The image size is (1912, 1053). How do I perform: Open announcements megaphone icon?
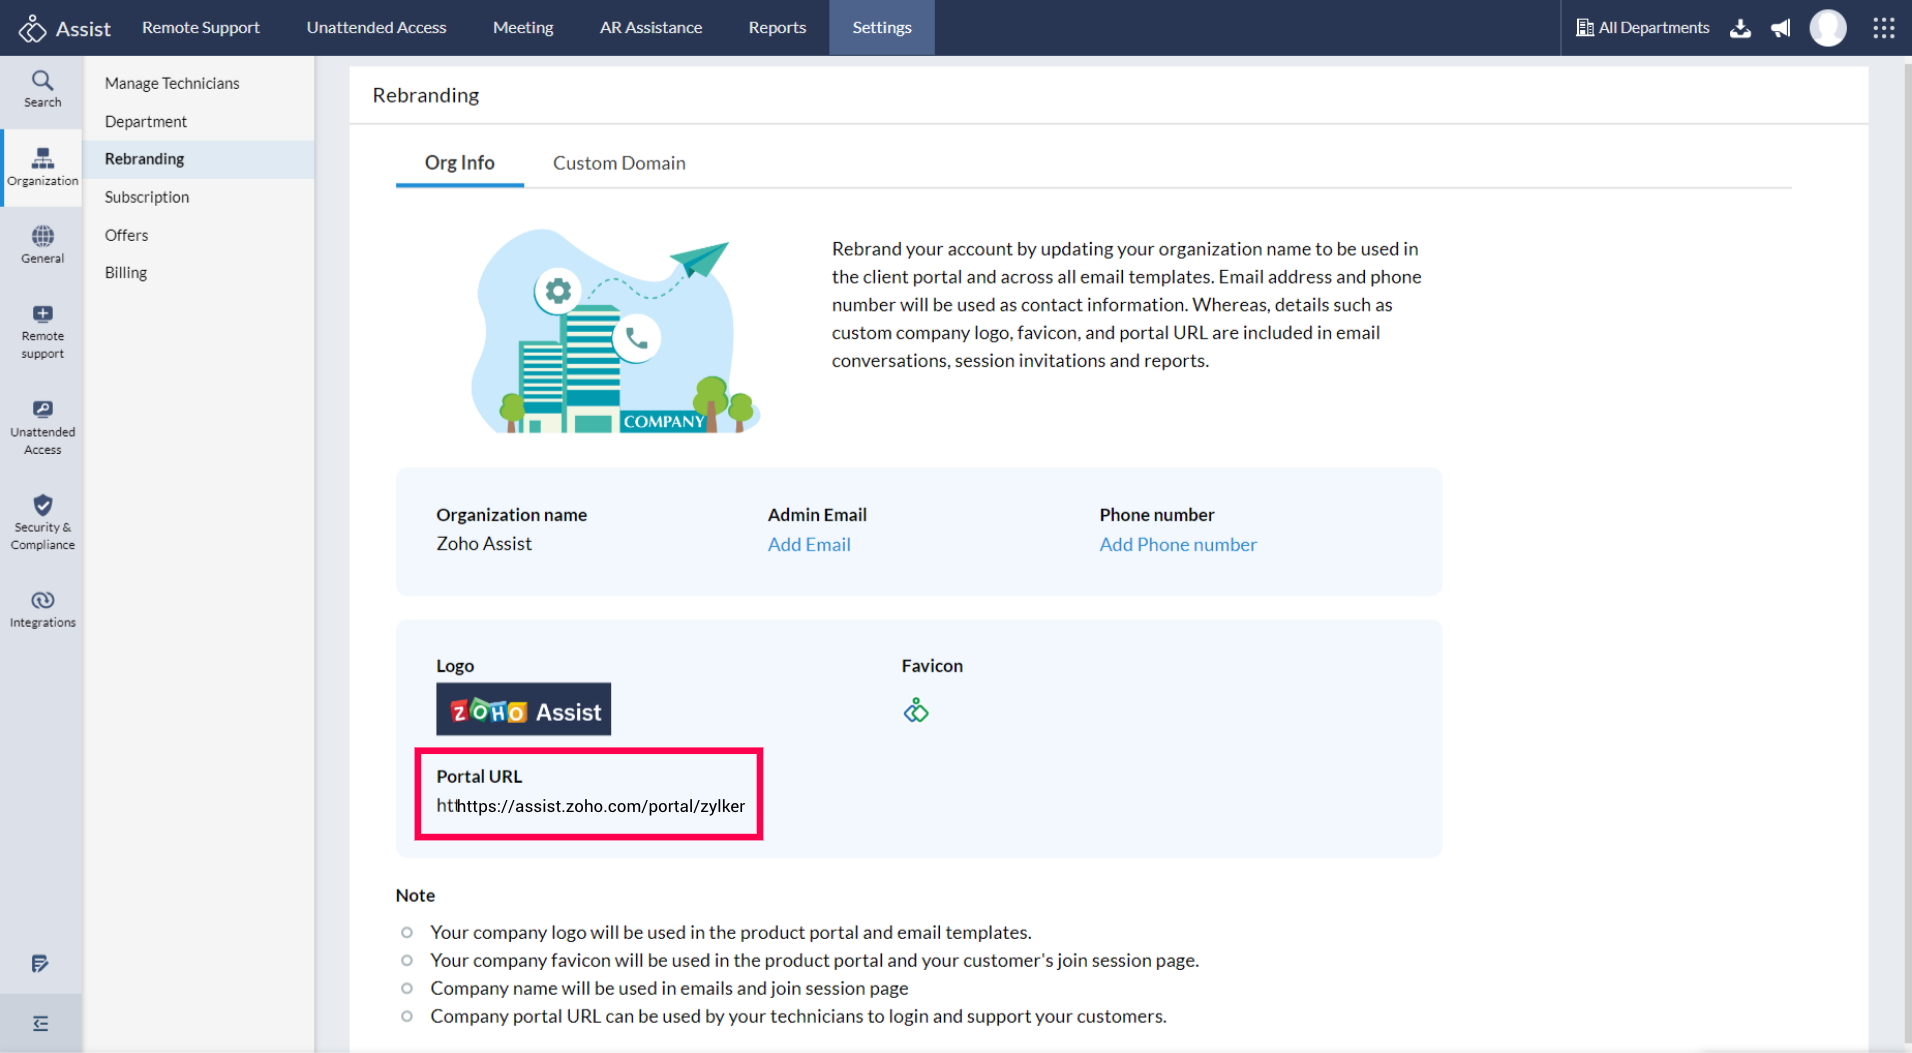[1781, 28]
